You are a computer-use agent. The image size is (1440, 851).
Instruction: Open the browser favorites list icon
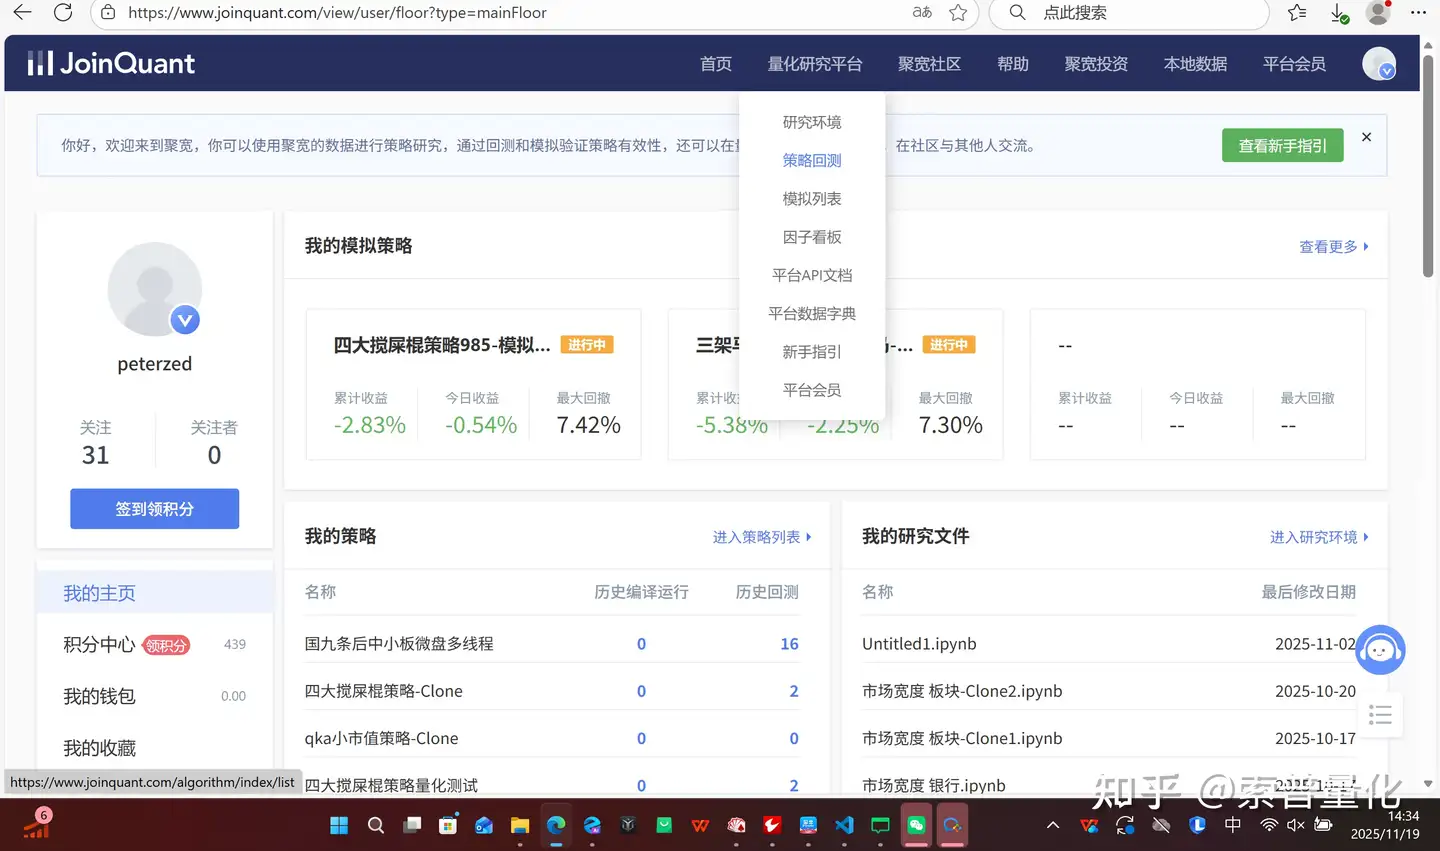[x=1297, y=12]
